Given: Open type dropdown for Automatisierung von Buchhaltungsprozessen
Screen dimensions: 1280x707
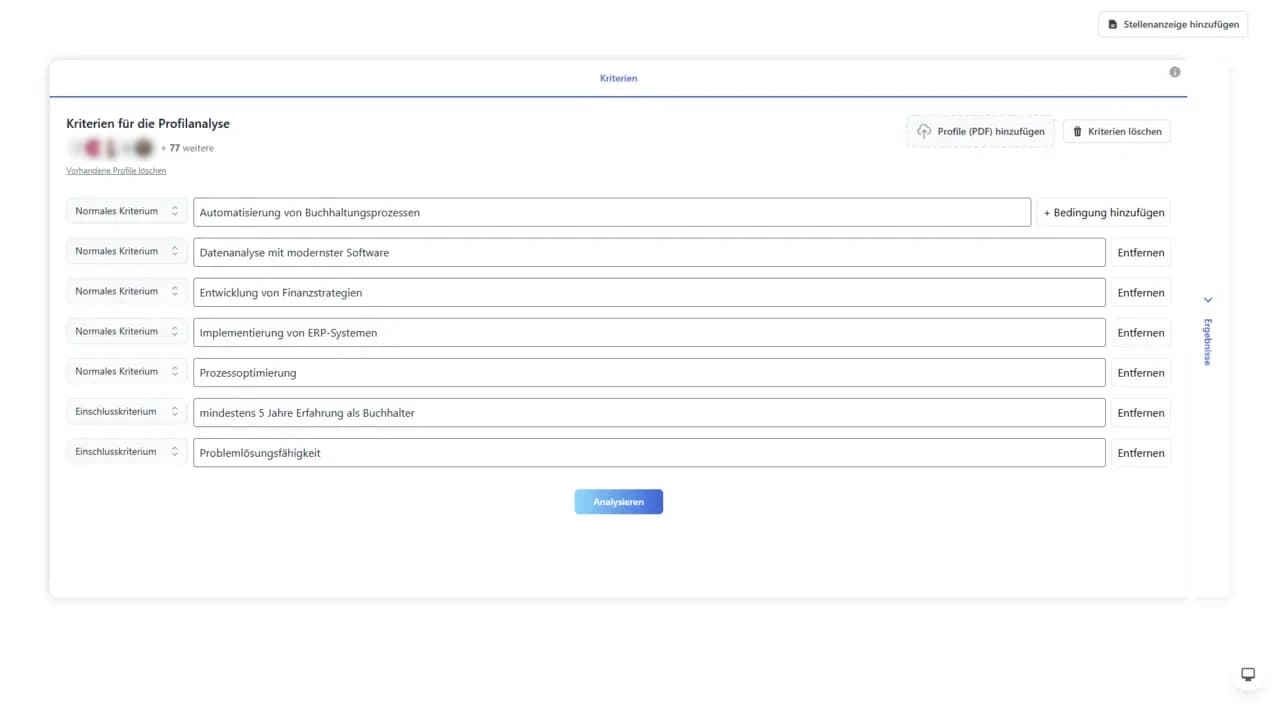Looking at the screenshot, I should pos(126,211).
